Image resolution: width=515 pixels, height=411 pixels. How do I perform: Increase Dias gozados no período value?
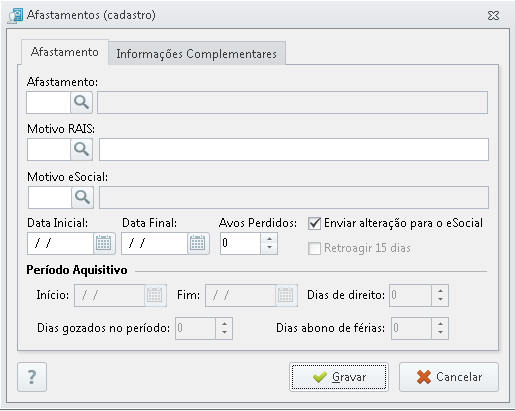224,324
